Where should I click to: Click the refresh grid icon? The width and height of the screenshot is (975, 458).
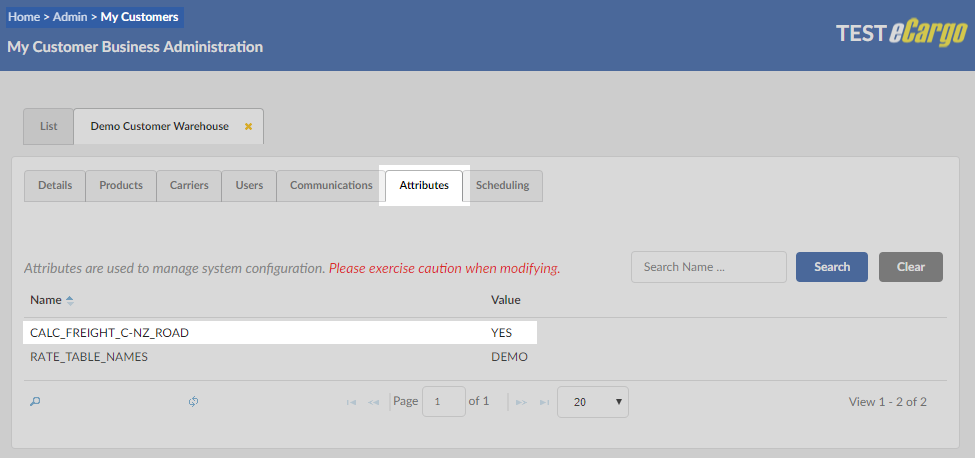pos(194,402)
